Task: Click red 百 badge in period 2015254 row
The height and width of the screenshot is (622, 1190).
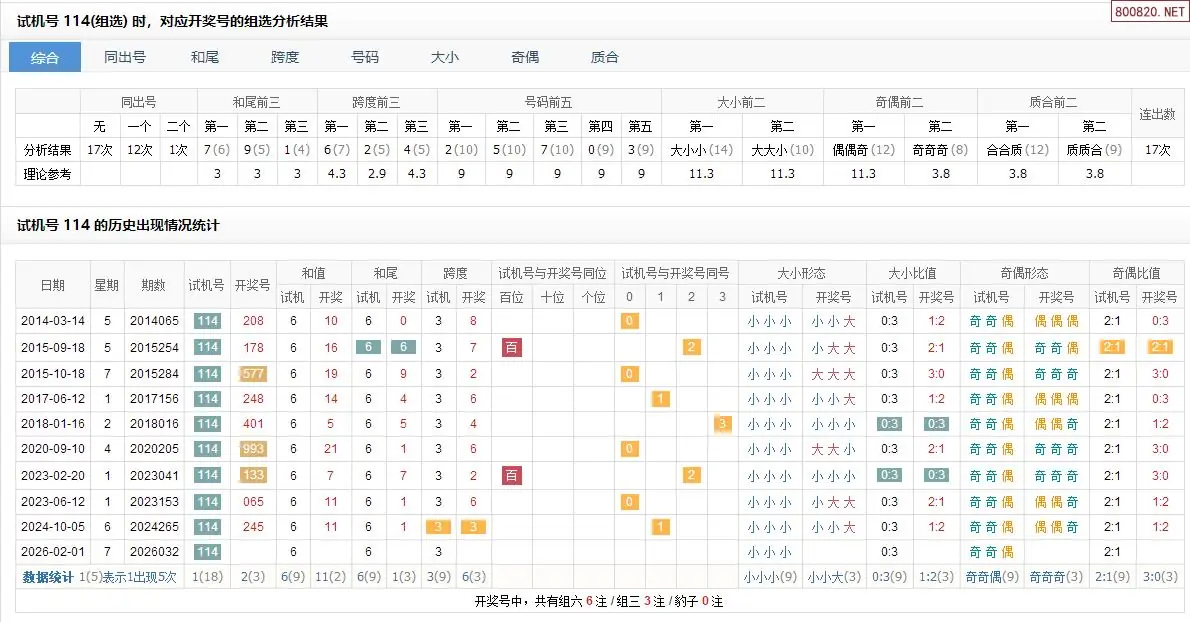Action: click(512, 347)
